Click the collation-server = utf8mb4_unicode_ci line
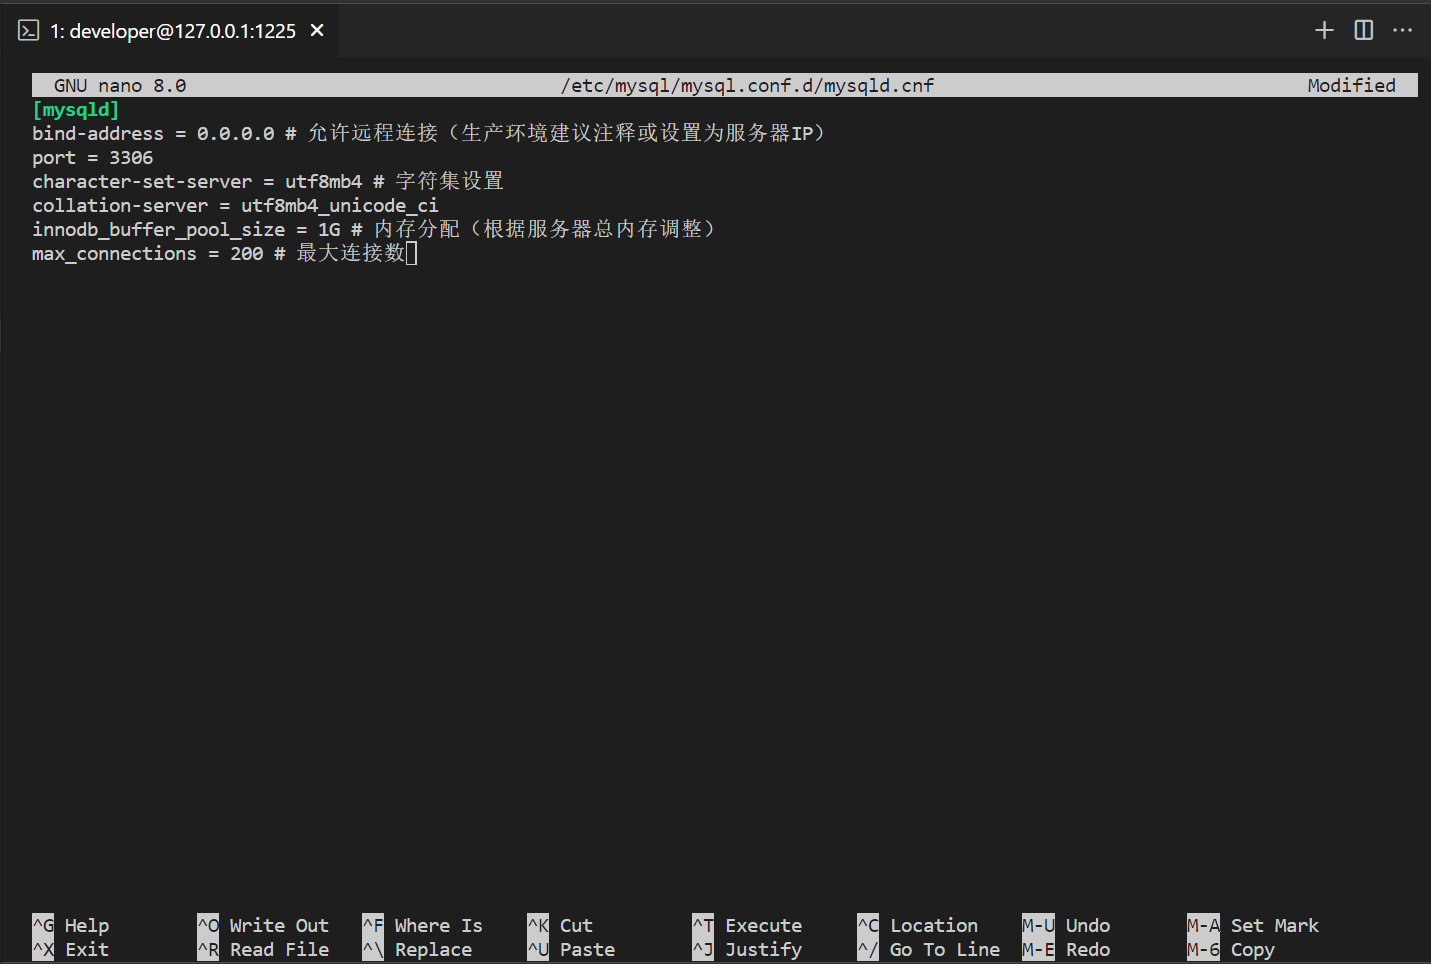Image resolution: width=1431 pixels, height=964 pixels. pos(235,206)
